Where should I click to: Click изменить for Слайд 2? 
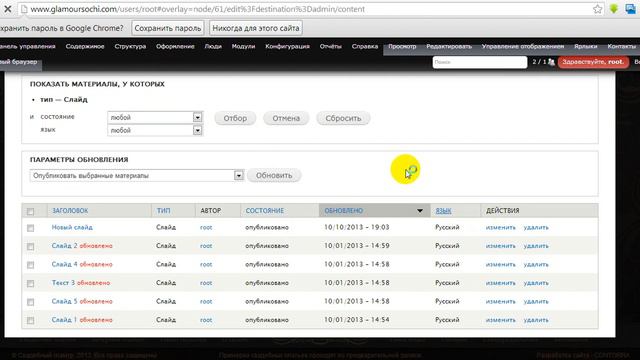501,246
